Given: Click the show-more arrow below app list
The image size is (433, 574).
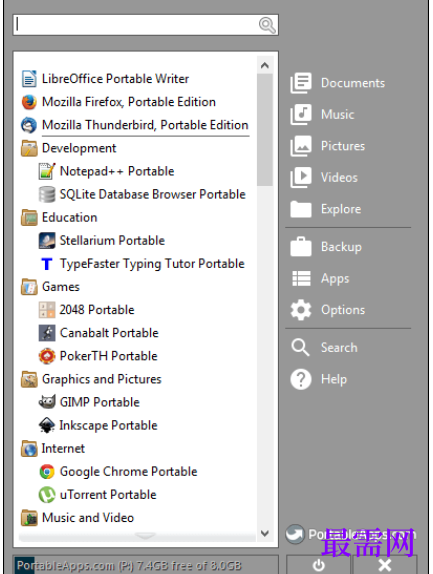Looking at the screenshot, I should pos(145,536).
